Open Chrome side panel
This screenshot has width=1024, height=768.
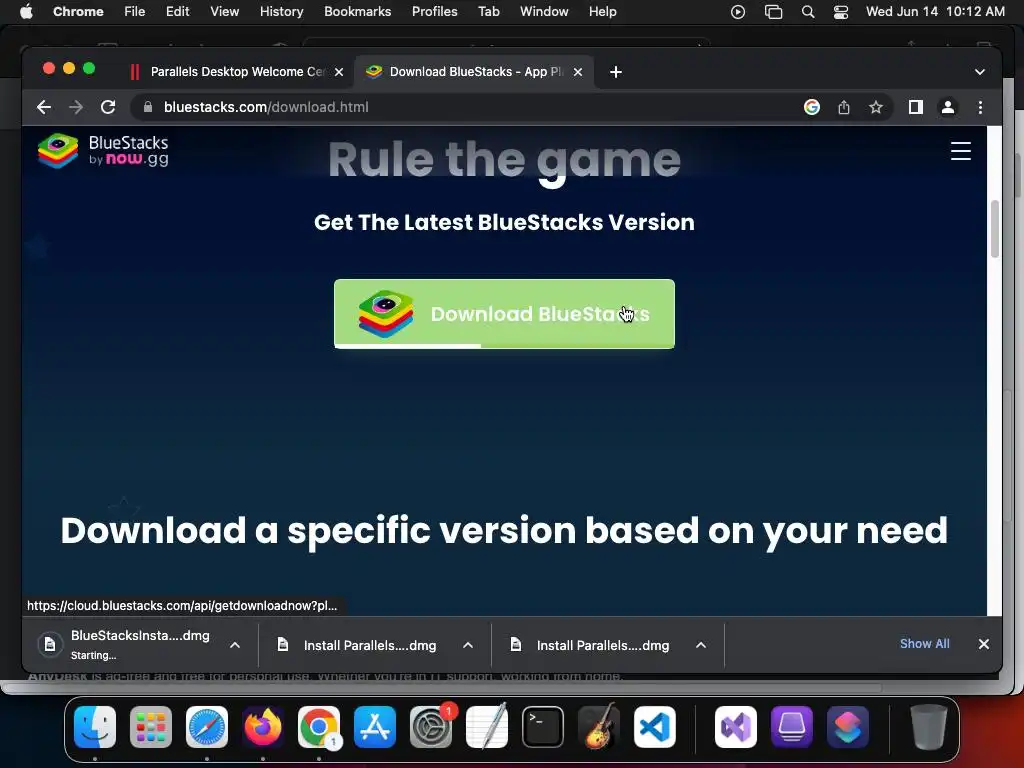(x=916, y=107)
